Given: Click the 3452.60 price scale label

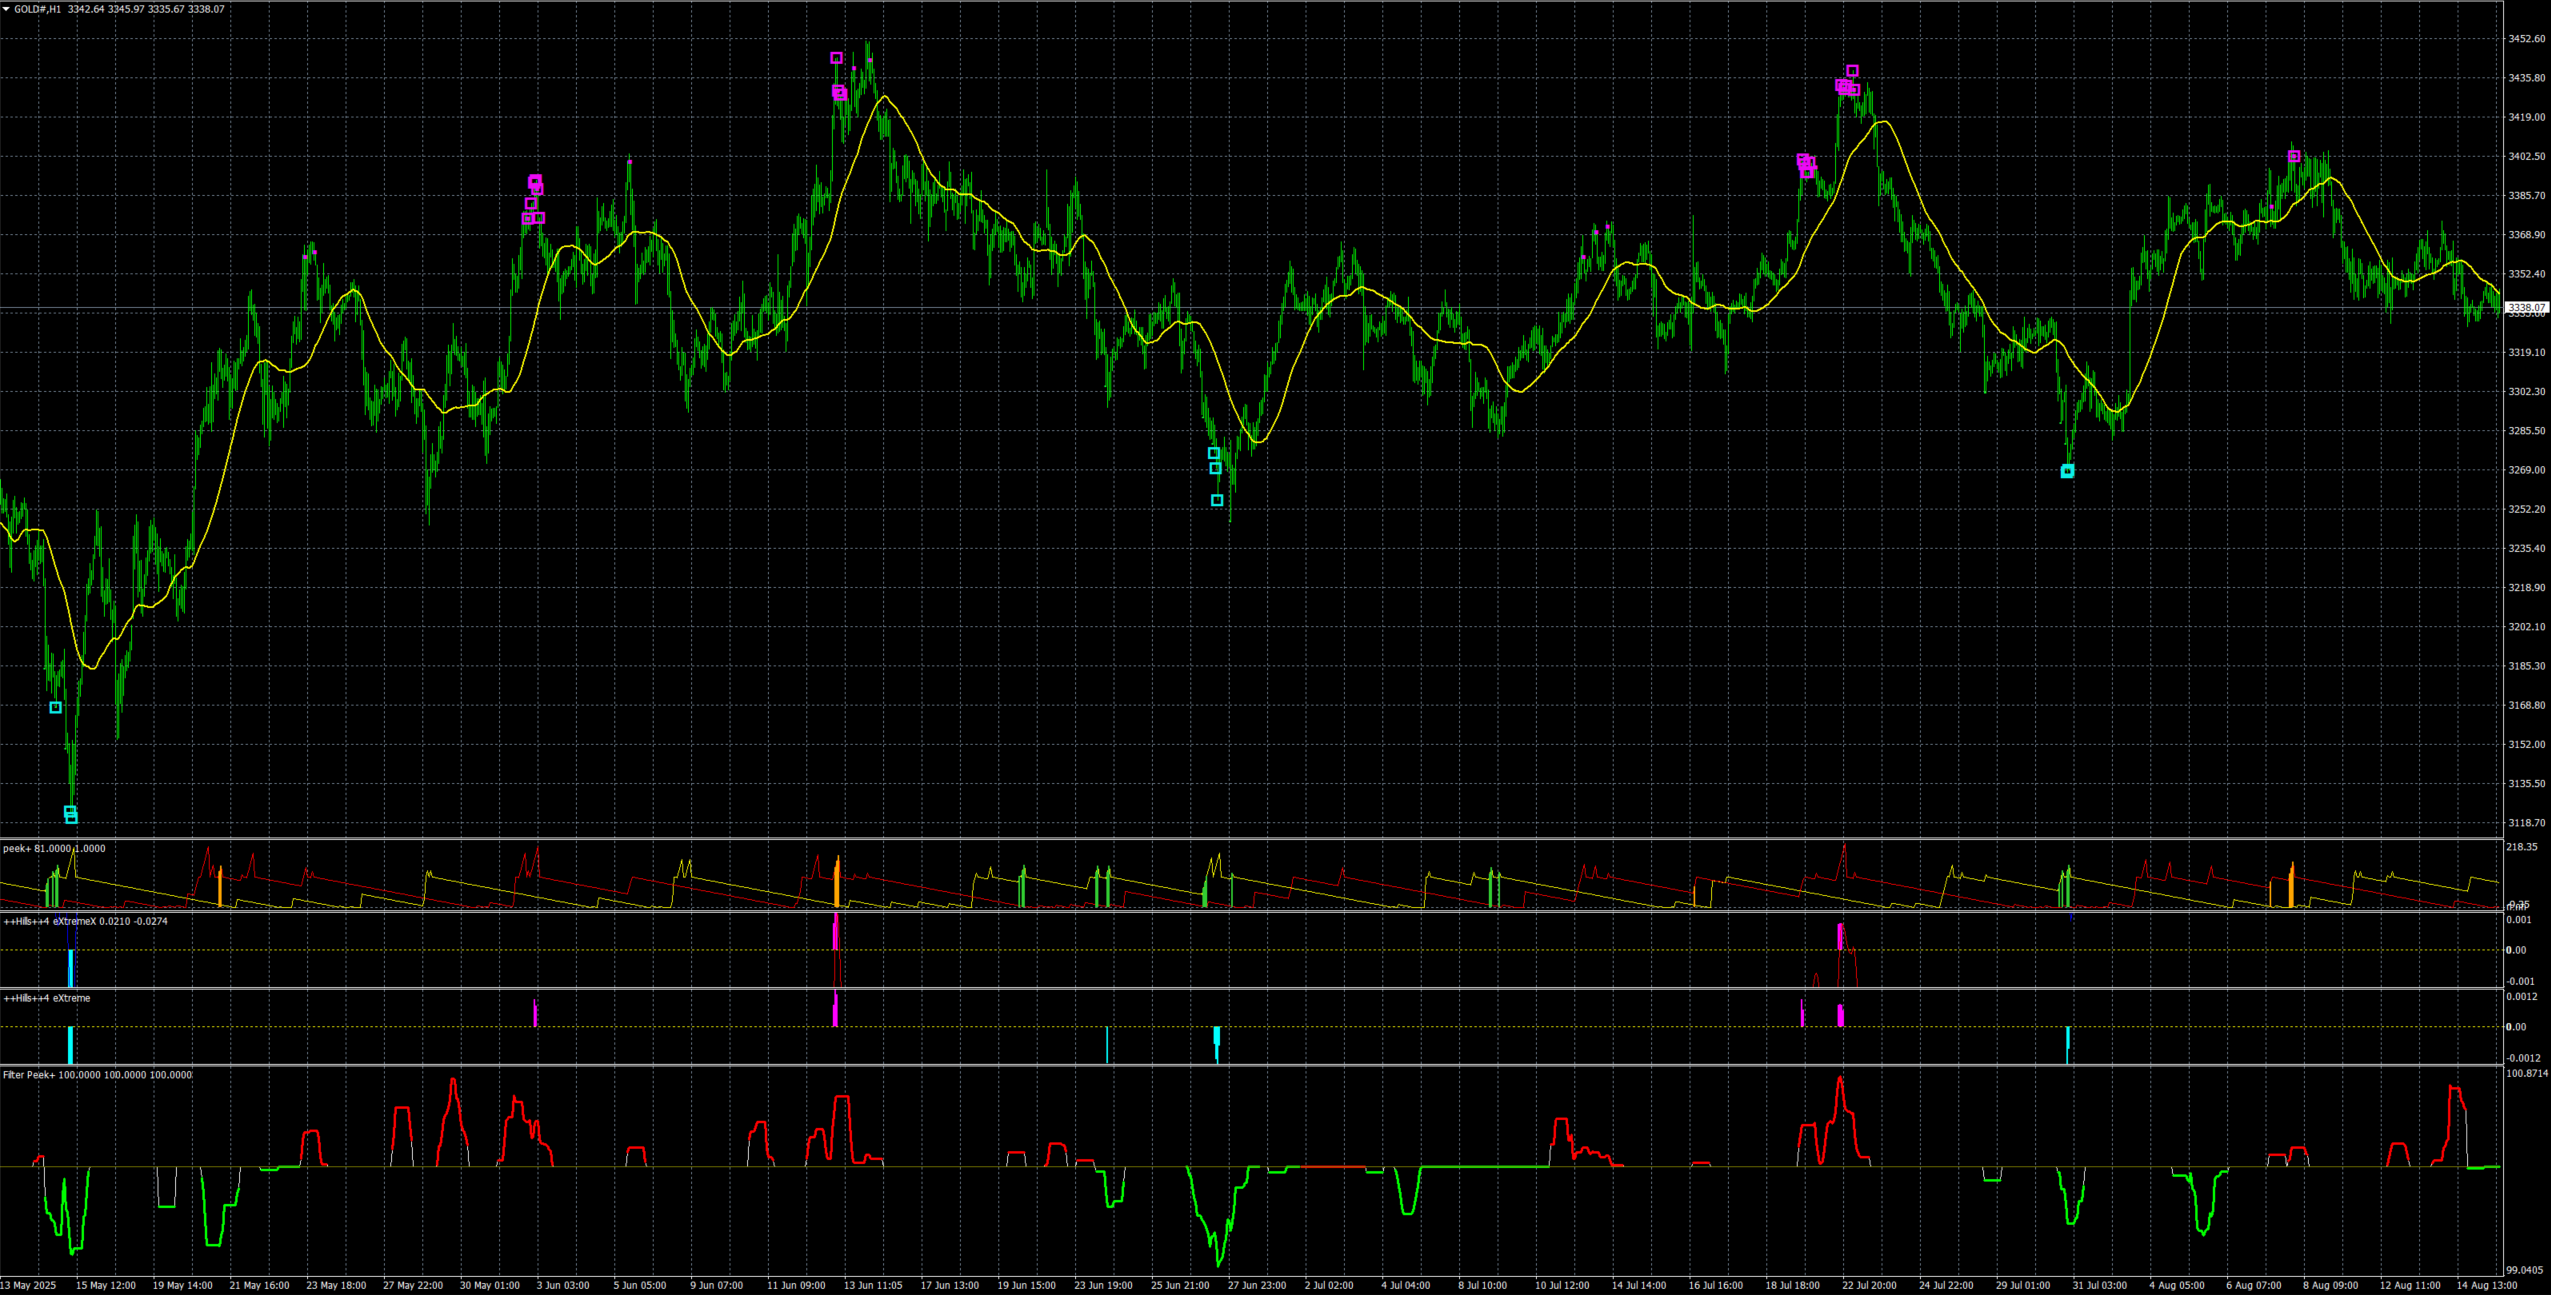Looking at the screenshot, I should point(2526,39).
